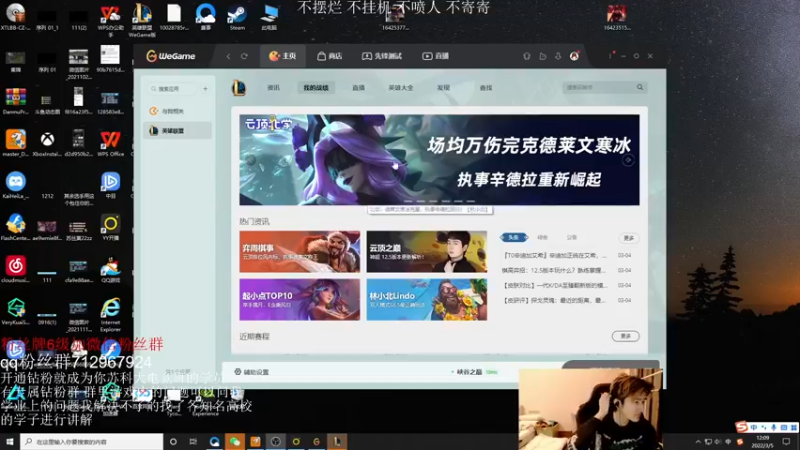Show hidden system tray icons
Screen dimensions: 800x450
tap(697, 441)
